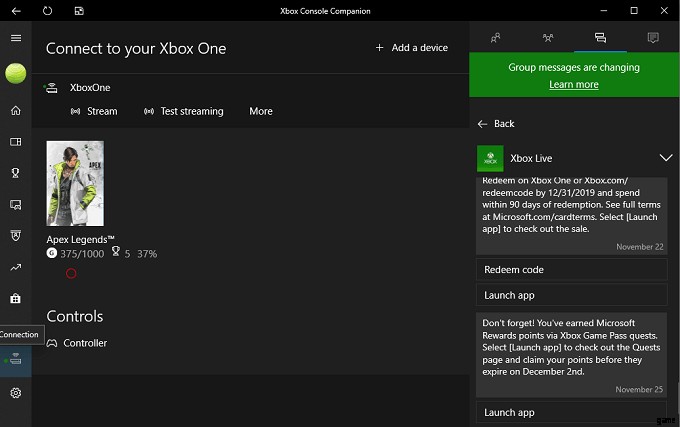Click the refresh icon in title bar
This screenshot has height=427, width=680.
[x=47, y=10]
